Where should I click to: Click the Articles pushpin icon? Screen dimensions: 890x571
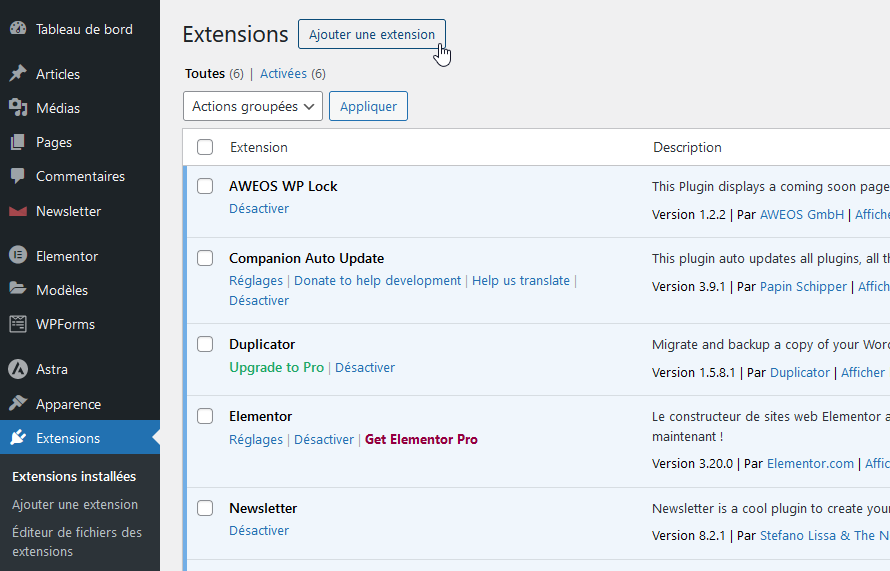(x=18, y=73)
